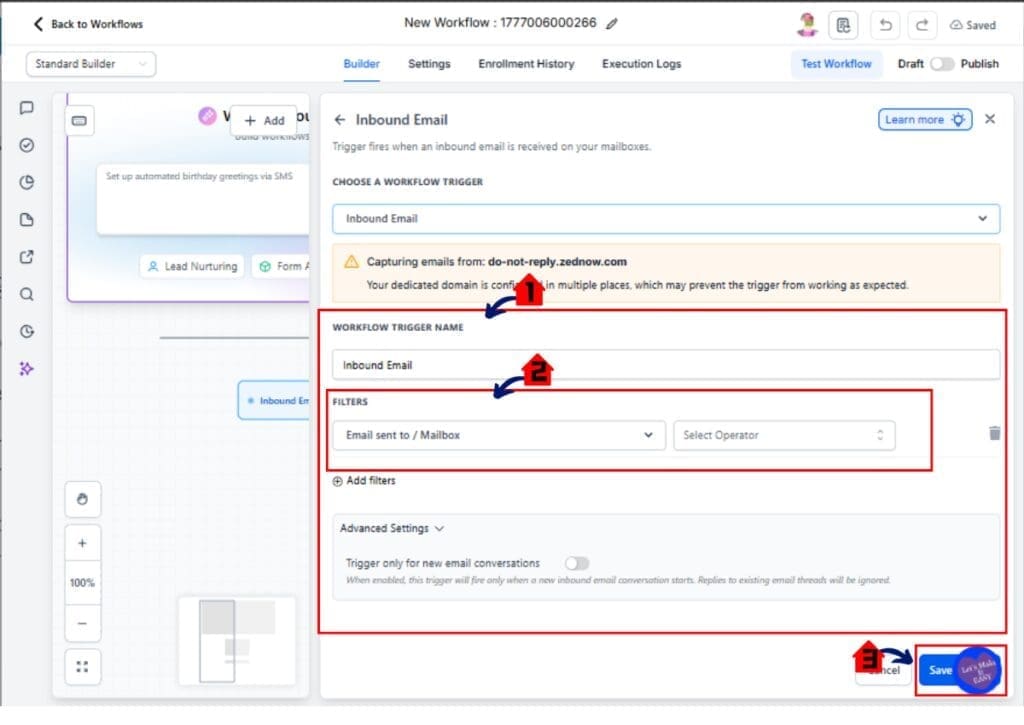Image resolution: width=1024 pixels, height=725 pixels.
Task: Select the comments icon in left sidebar
Action: point(28,108)
